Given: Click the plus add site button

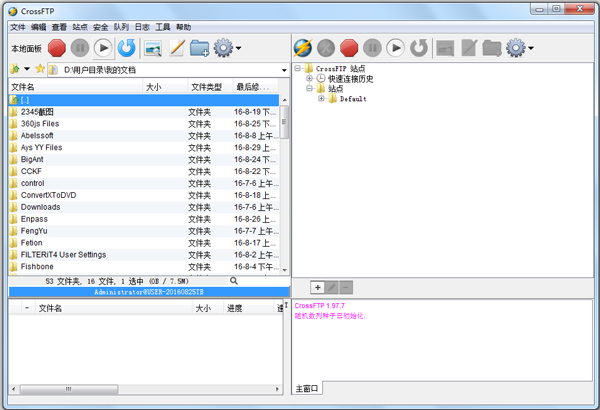Looking at the screenshot, I should coord(317,287).
